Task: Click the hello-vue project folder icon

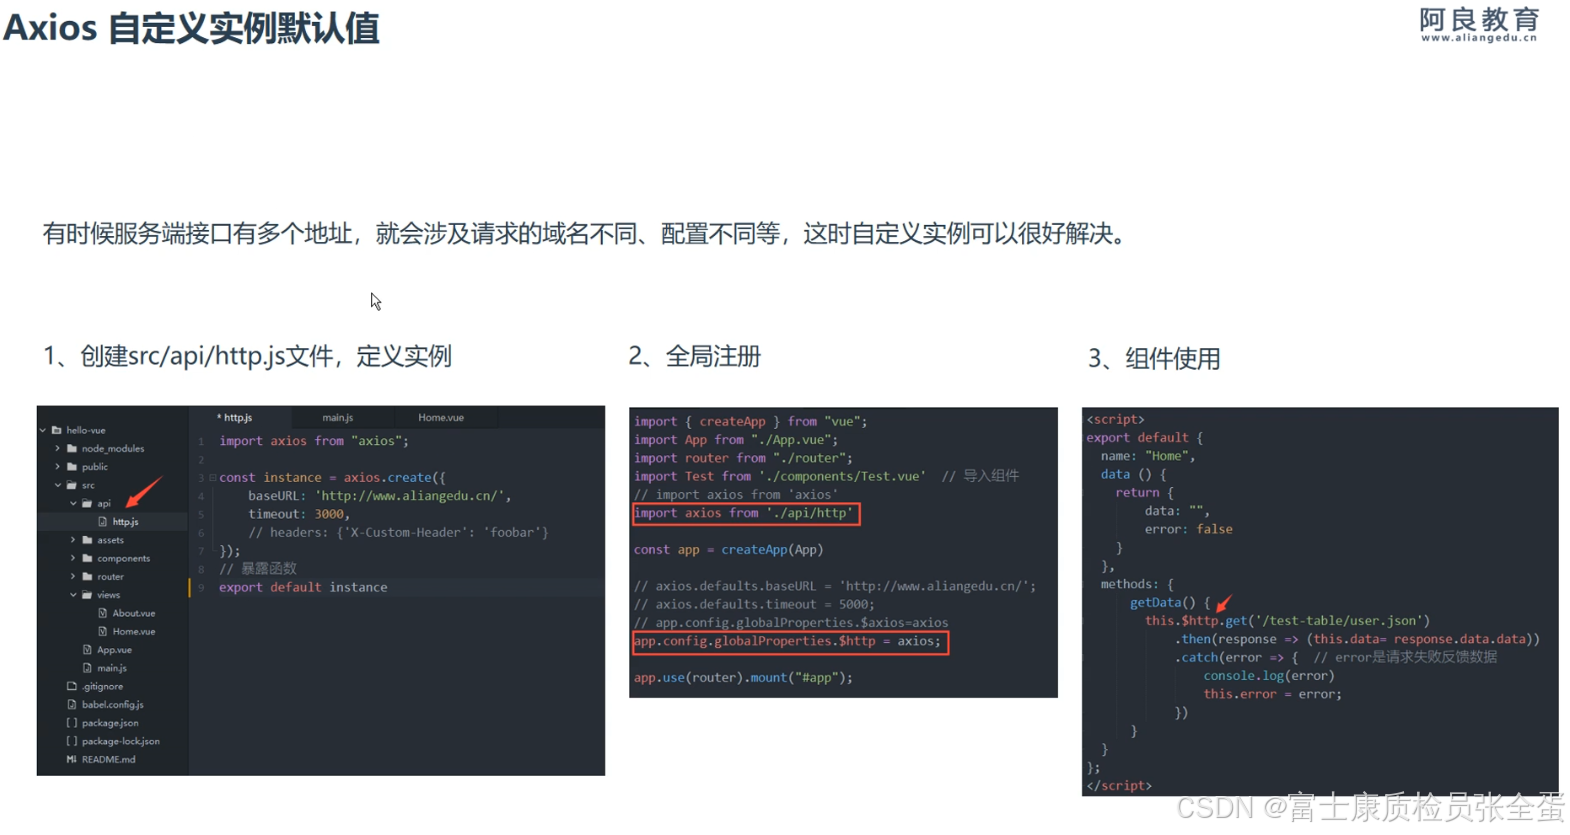Action: [x=57, y=430]
